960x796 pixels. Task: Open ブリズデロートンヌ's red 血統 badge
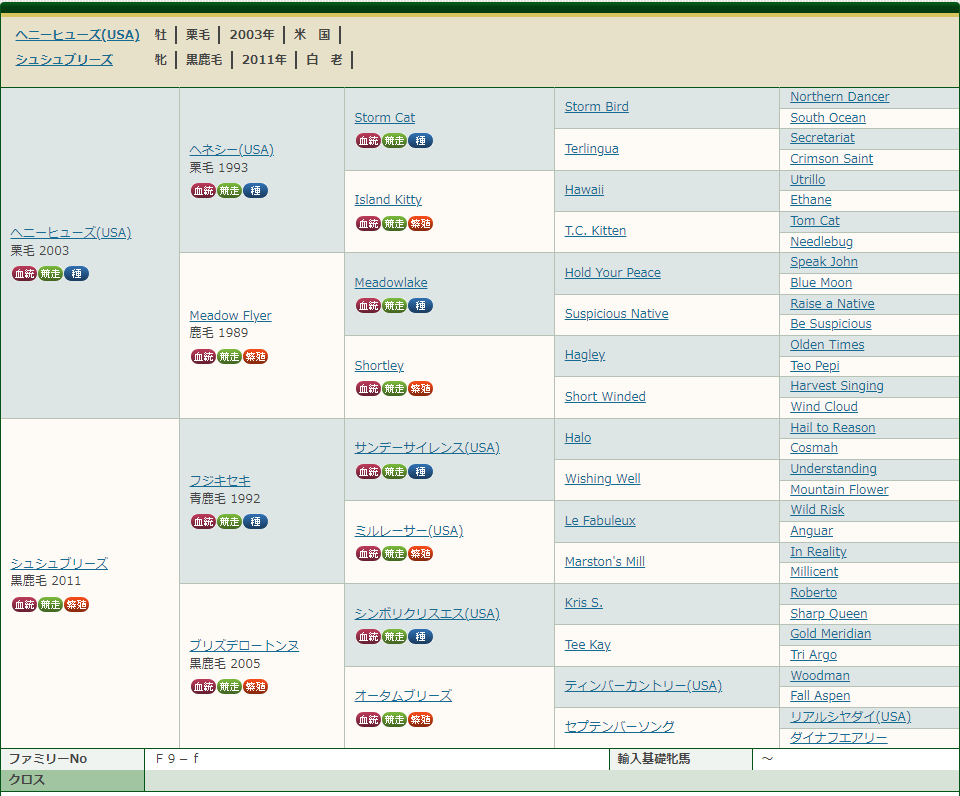(x=203, y=686)
